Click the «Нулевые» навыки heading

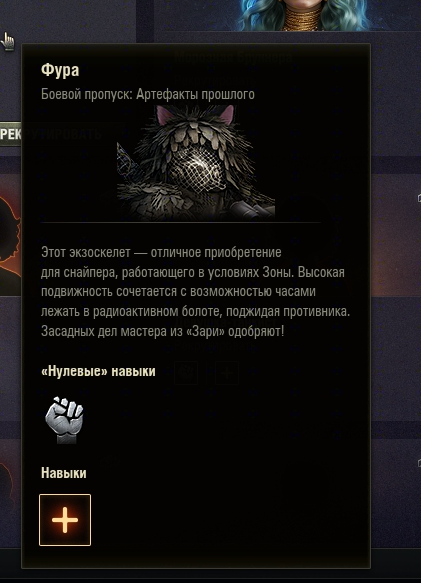98,371
